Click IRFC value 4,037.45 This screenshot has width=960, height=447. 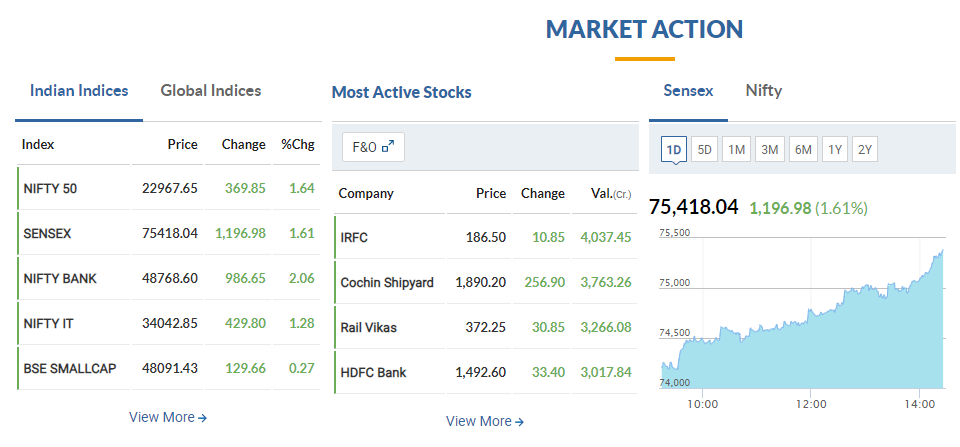[x=606, y=238]
